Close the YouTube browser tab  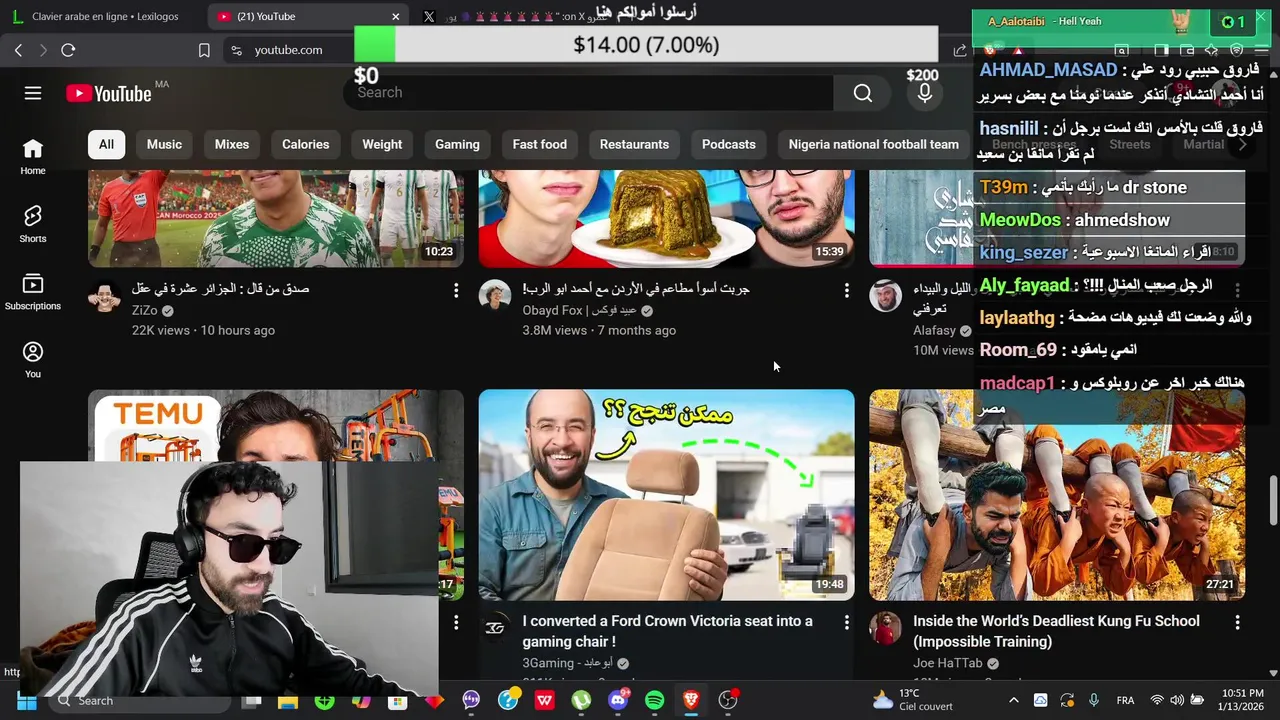coord(396,16)
